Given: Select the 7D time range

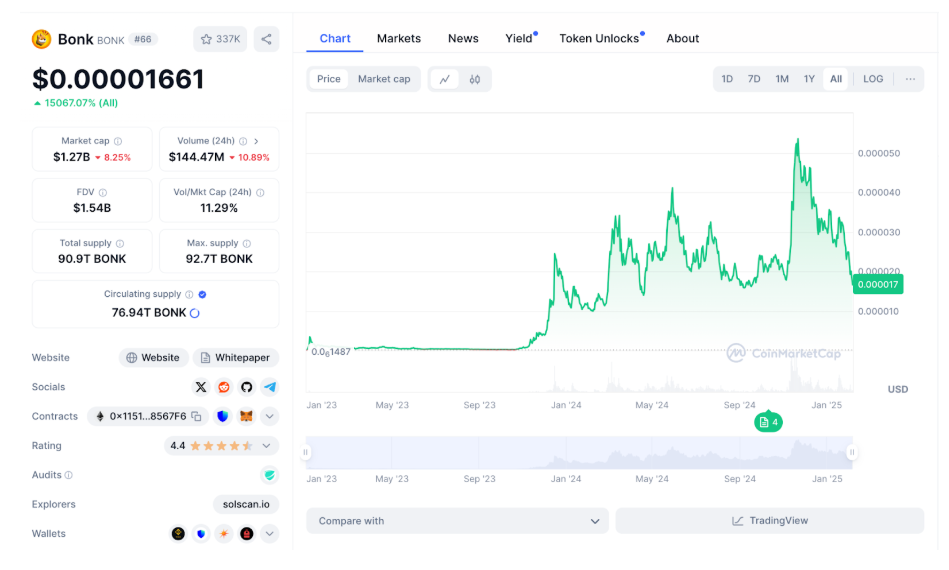Looking at the screenshot, I should point(754,79).
